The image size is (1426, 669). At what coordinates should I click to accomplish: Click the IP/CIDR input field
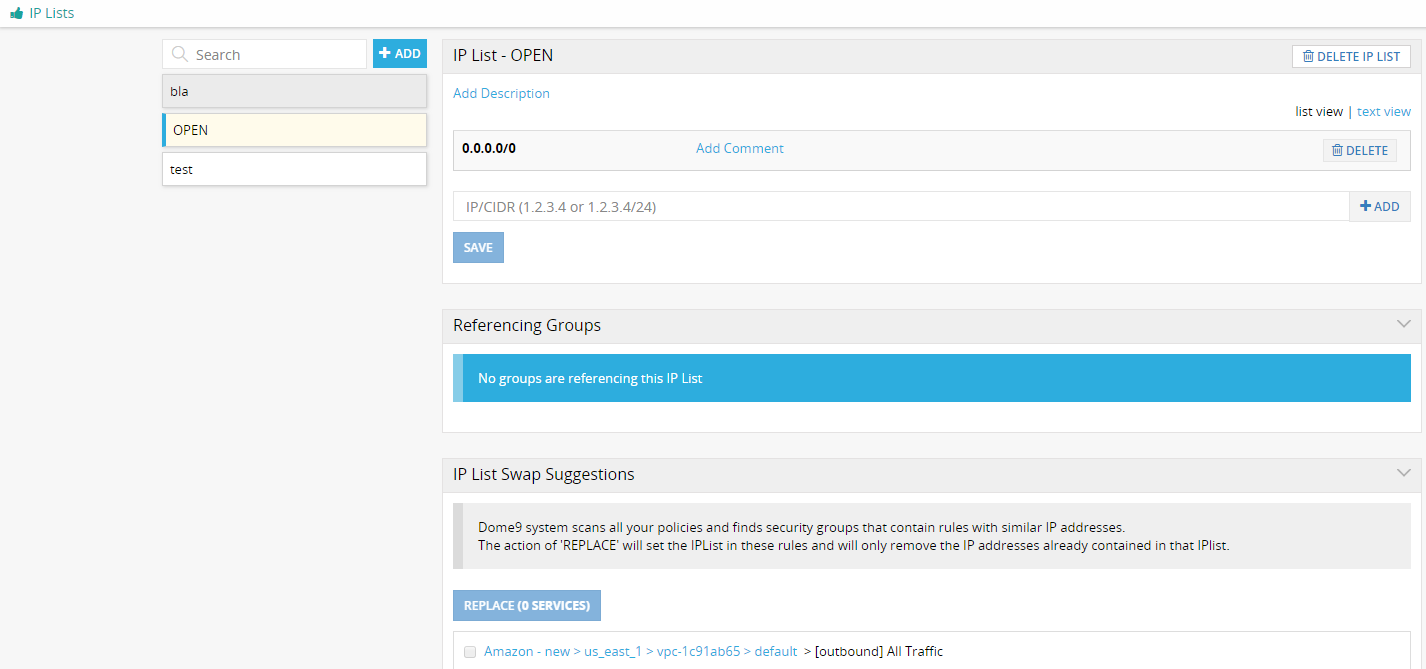point(901,206)
